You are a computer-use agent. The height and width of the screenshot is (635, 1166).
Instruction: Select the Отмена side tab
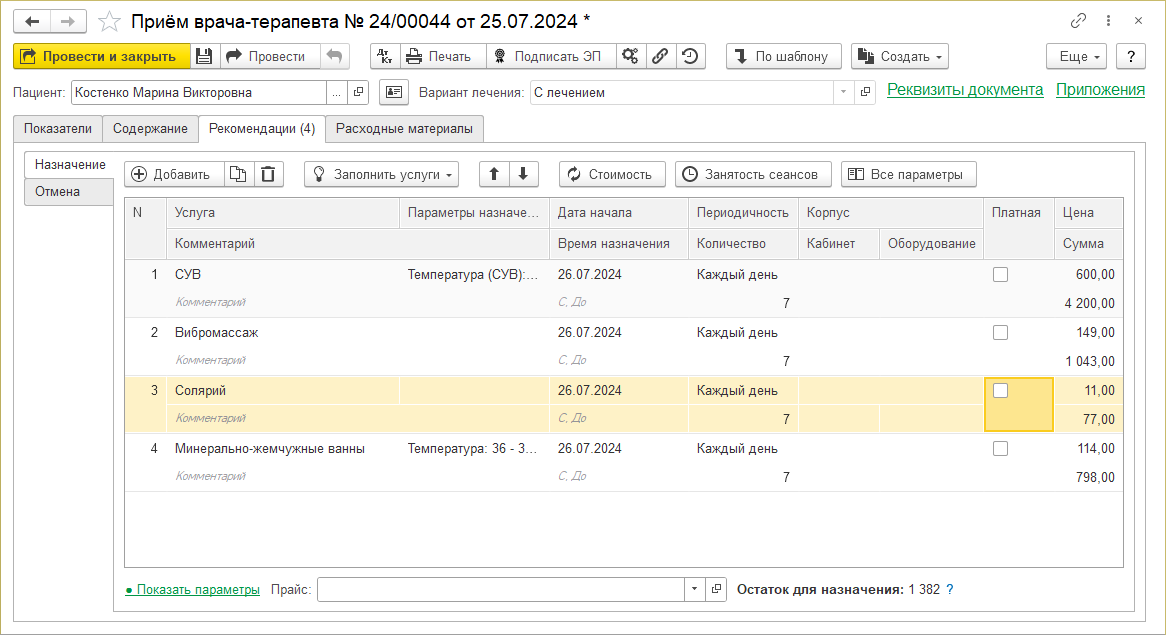[x=57, y=191]
